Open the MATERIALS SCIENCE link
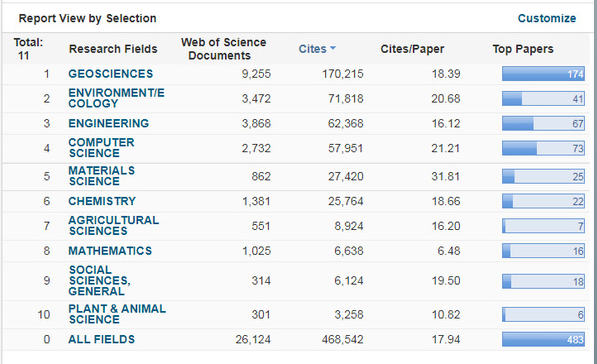This screenshot has height=364, width=597. (102, 176)
